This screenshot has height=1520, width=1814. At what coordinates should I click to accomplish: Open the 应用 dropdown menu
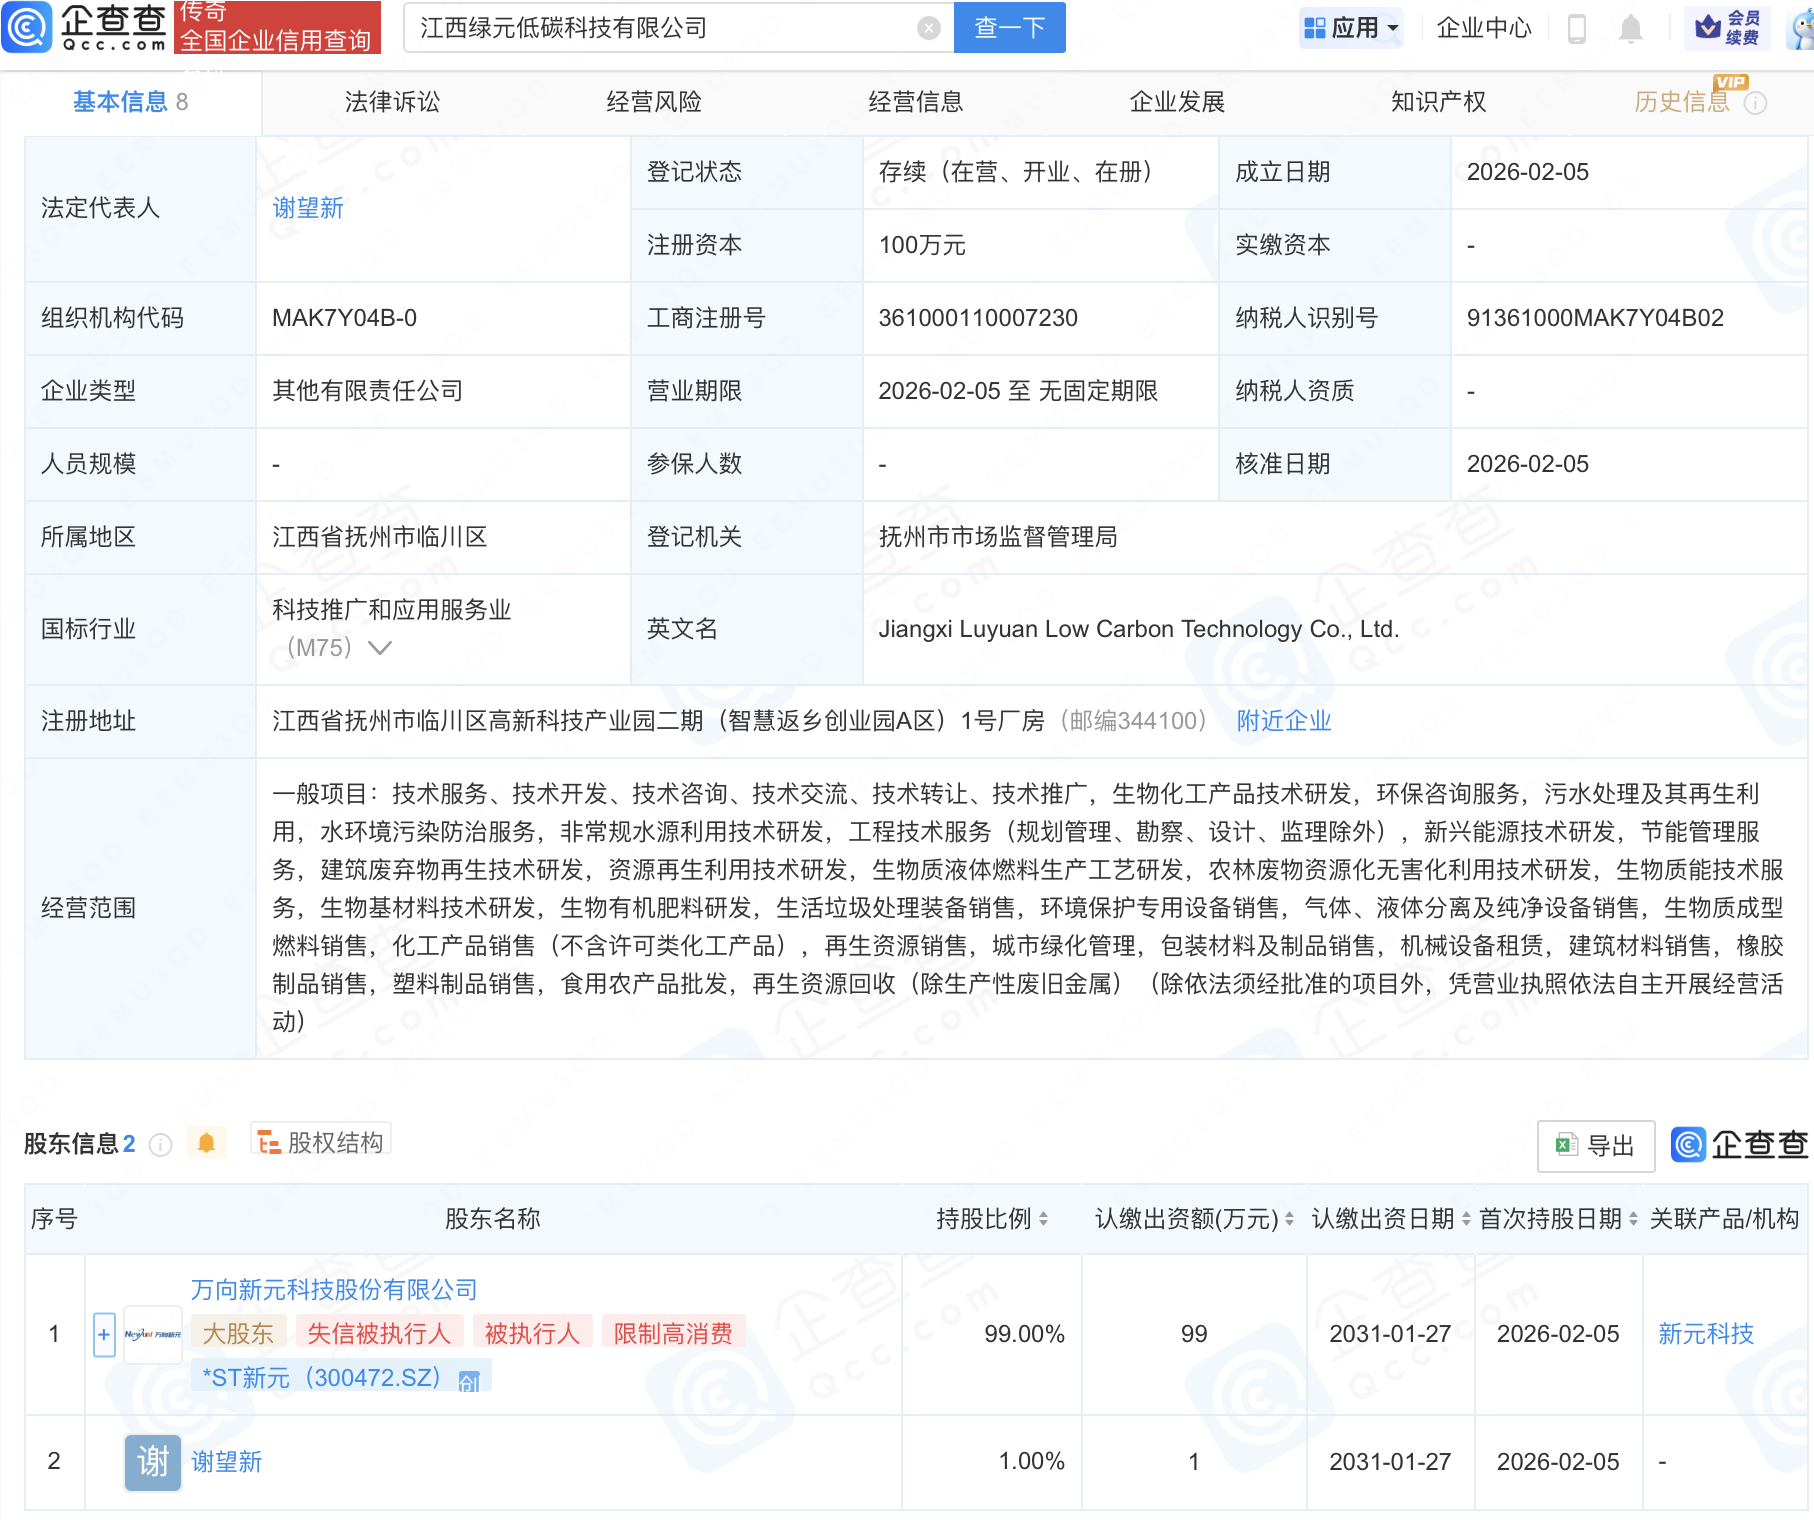coord(1351,28)
